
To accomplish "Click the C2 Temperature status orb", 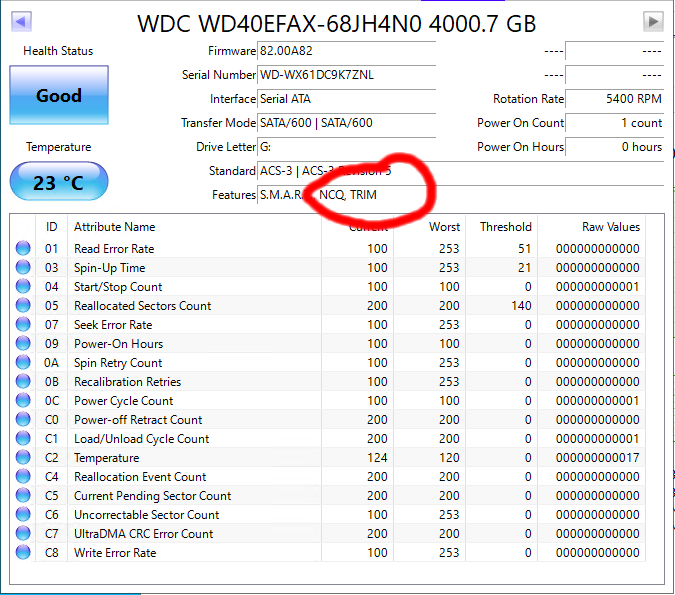I will tap(23, 457).
